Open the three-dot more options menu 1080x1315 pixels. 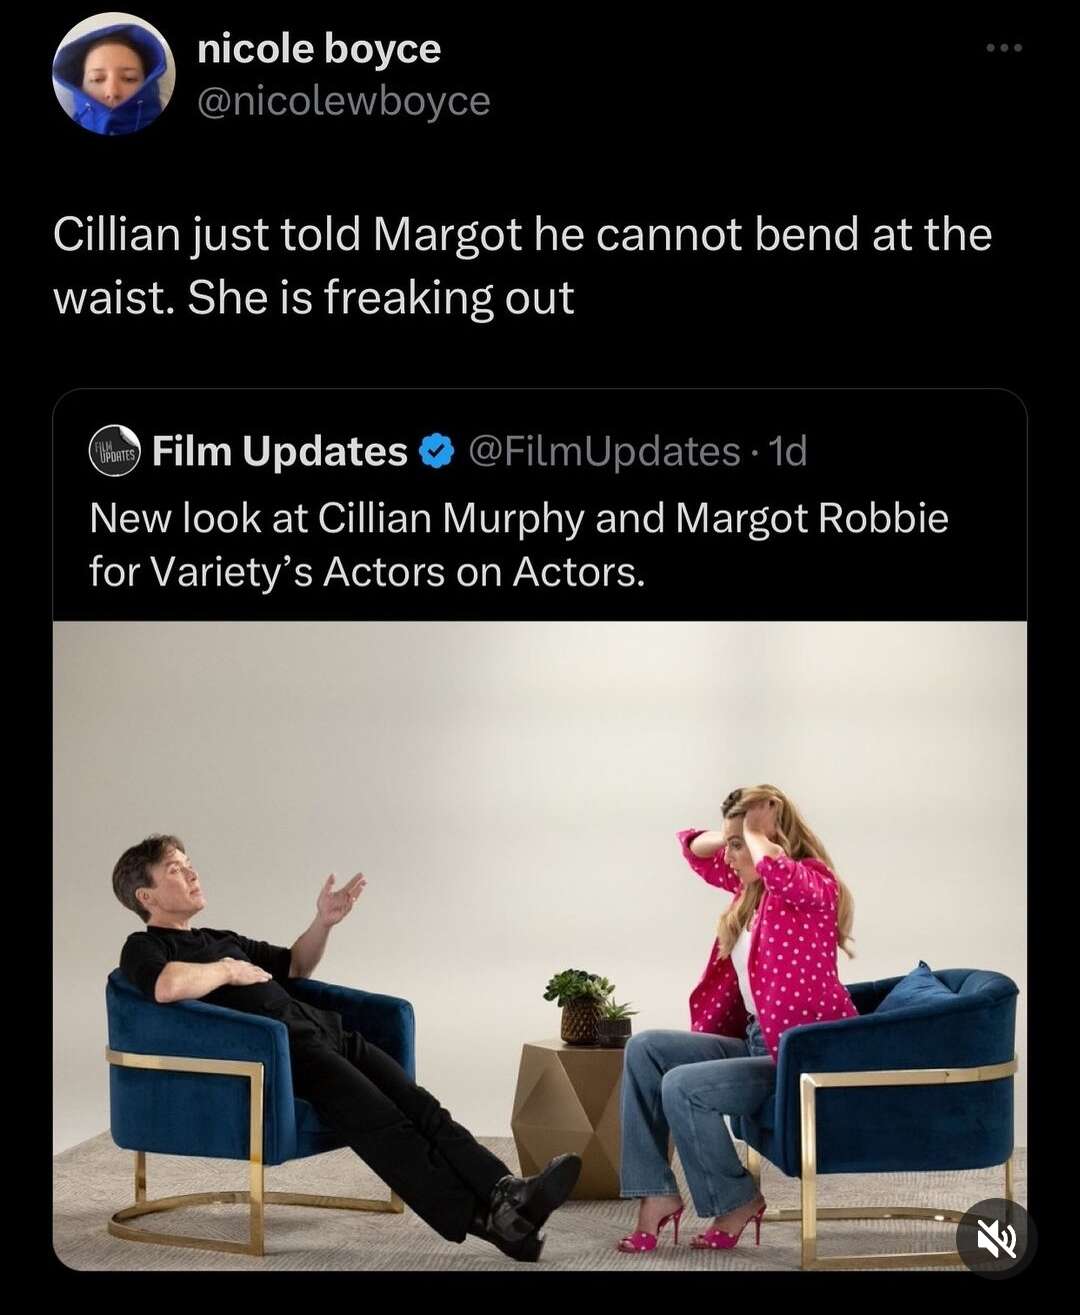1004,47
